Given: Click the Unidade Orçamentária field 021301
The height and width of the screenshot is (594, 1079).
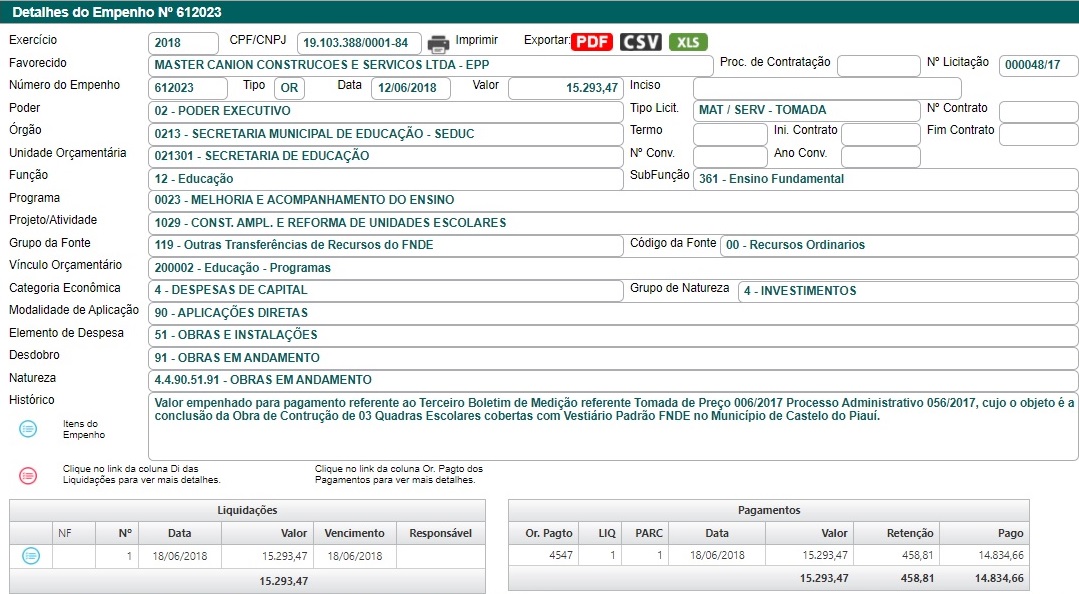Looking at the screenshot, I should pos(386,156).
